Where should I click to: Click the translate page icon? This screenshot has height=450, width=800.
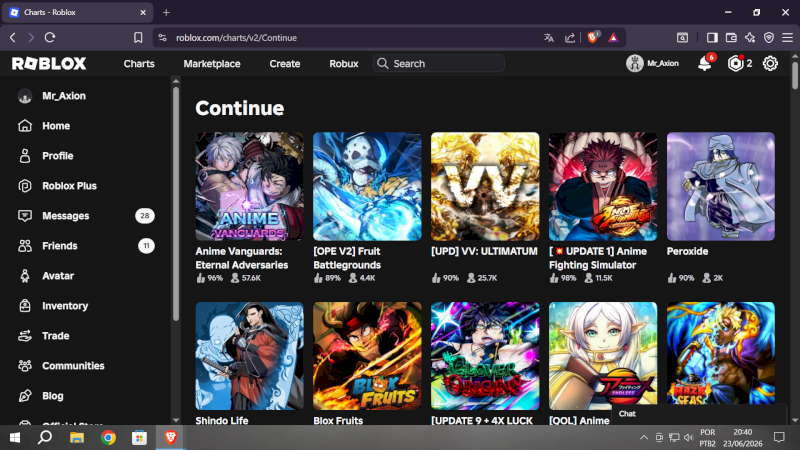point(548,38)
